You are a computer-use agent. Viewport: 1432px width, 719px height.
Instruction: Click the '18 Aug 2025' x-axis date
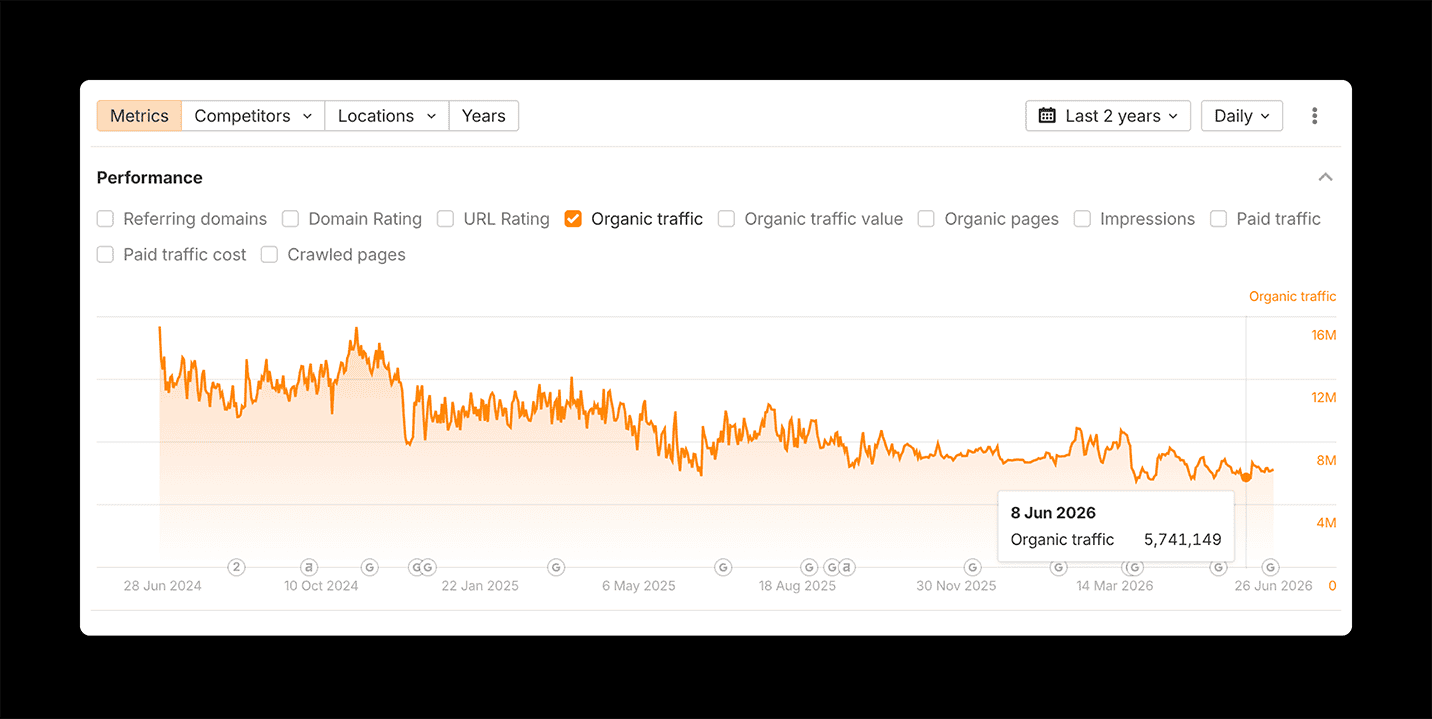tap(797, 586)
